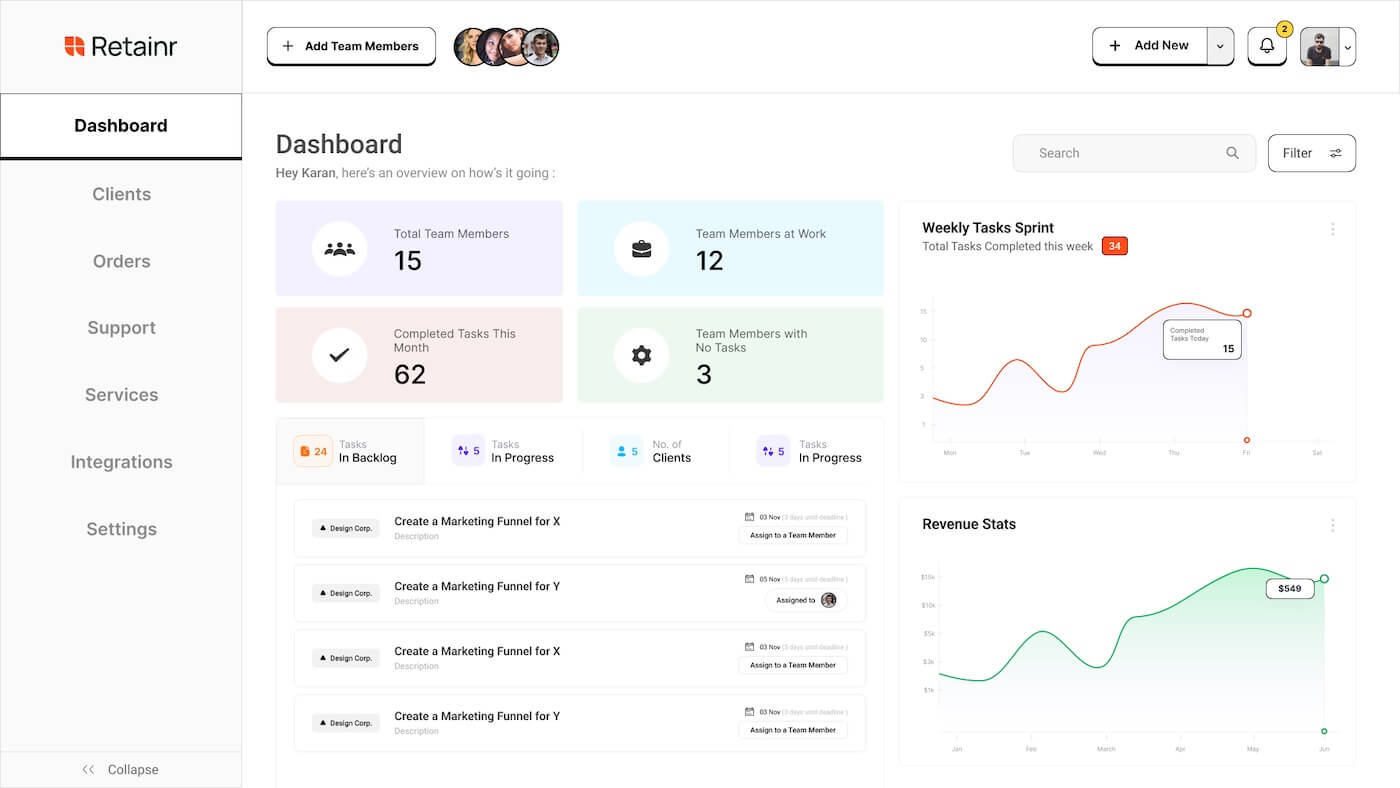The height and width of the screenshot is (788, 1400).
Task: Click the search magnifier icon
Action: [1232, 153]
